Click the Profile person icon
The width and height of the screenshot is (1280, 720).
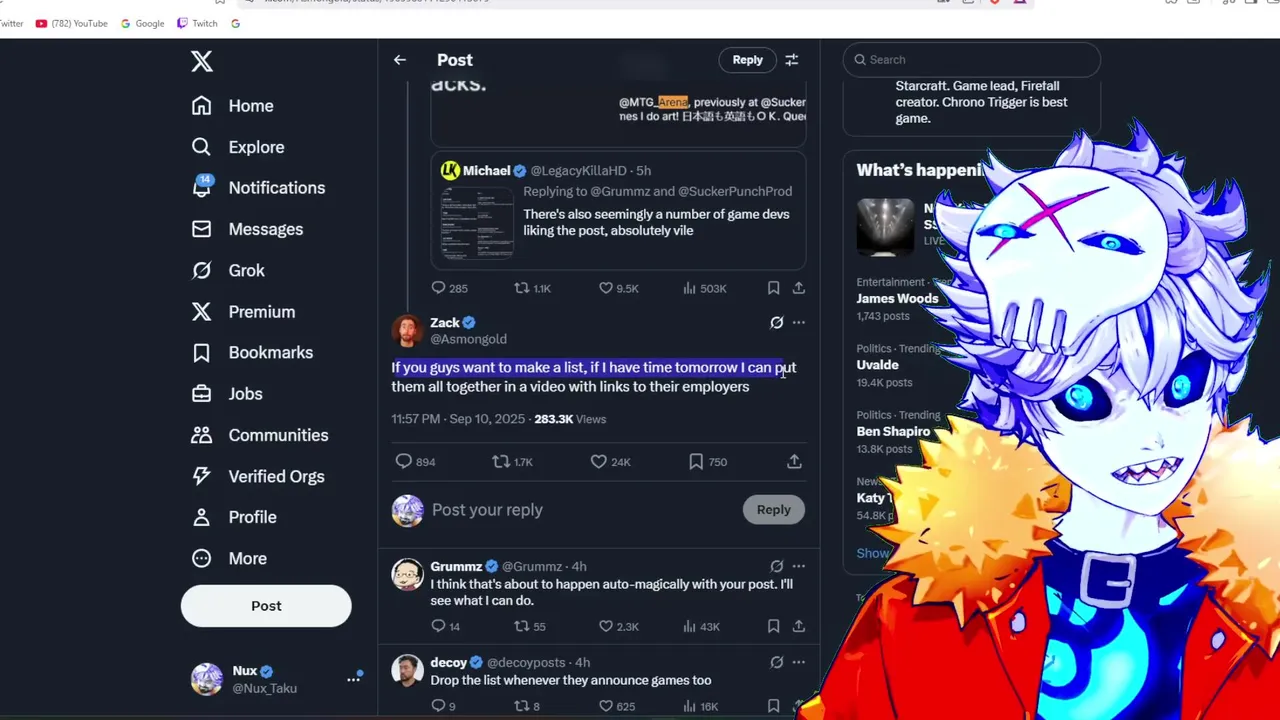tap(201, 517)
